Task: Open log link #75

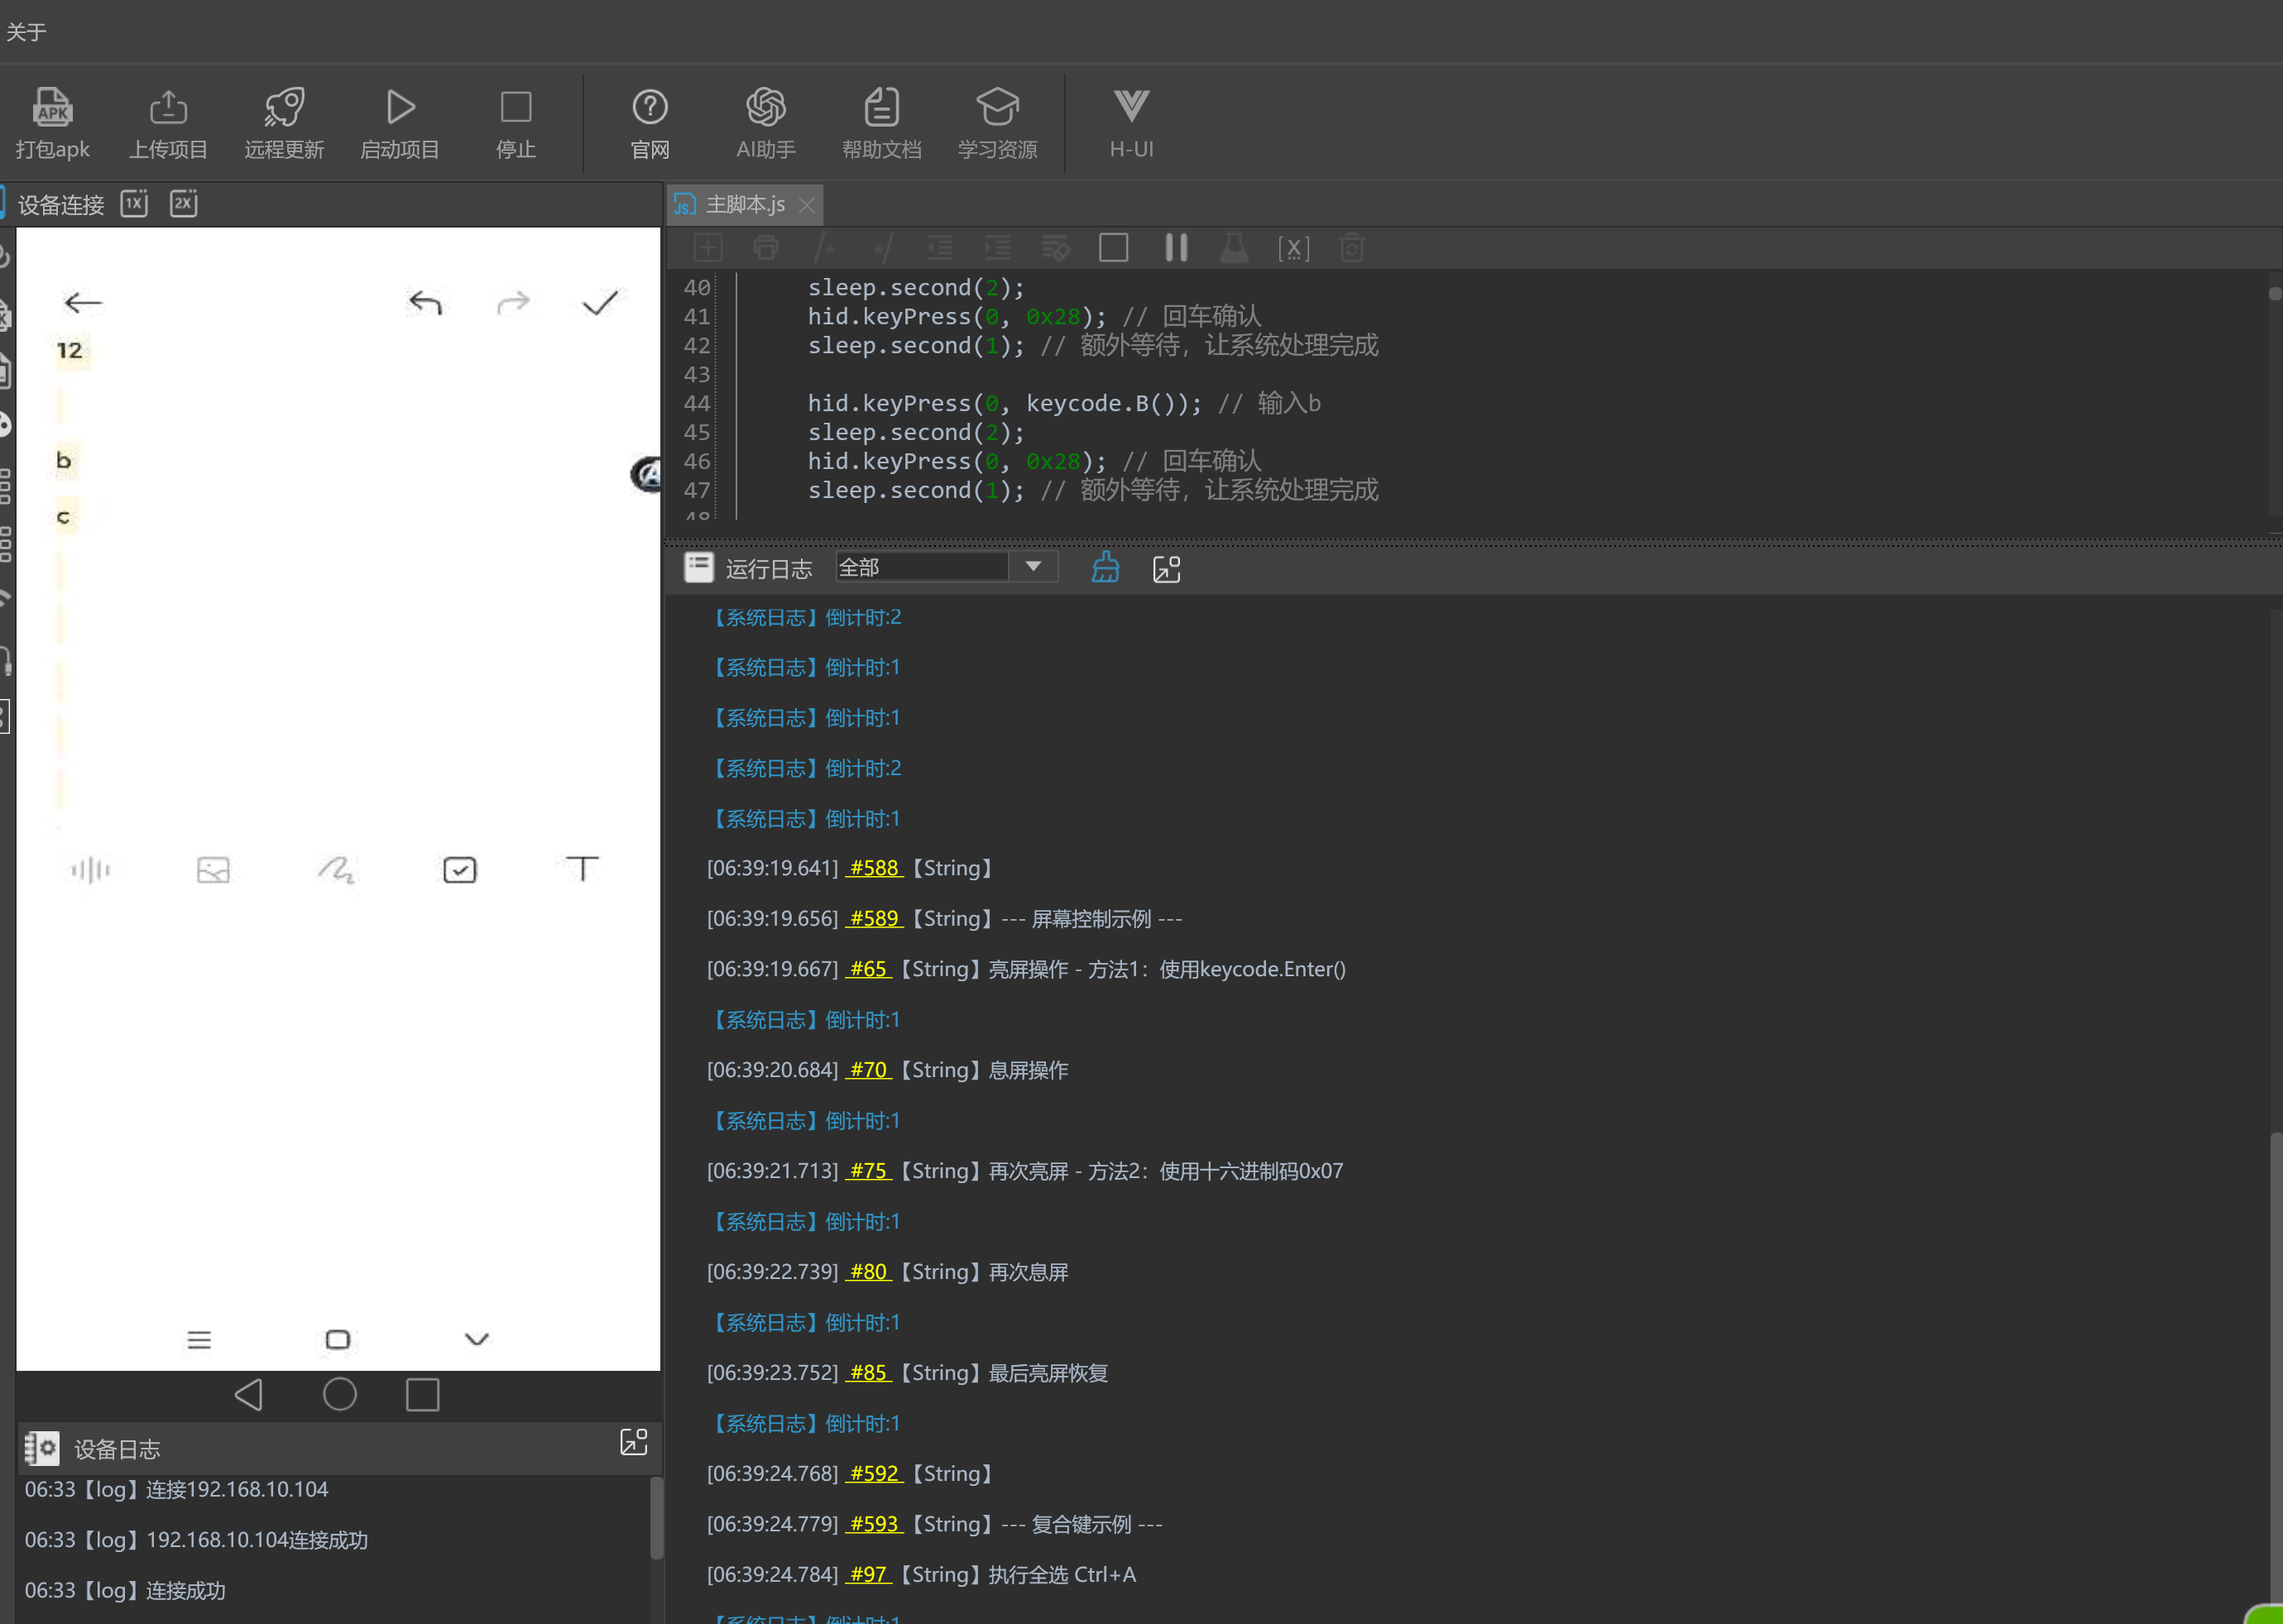Action: point(868,1171)
